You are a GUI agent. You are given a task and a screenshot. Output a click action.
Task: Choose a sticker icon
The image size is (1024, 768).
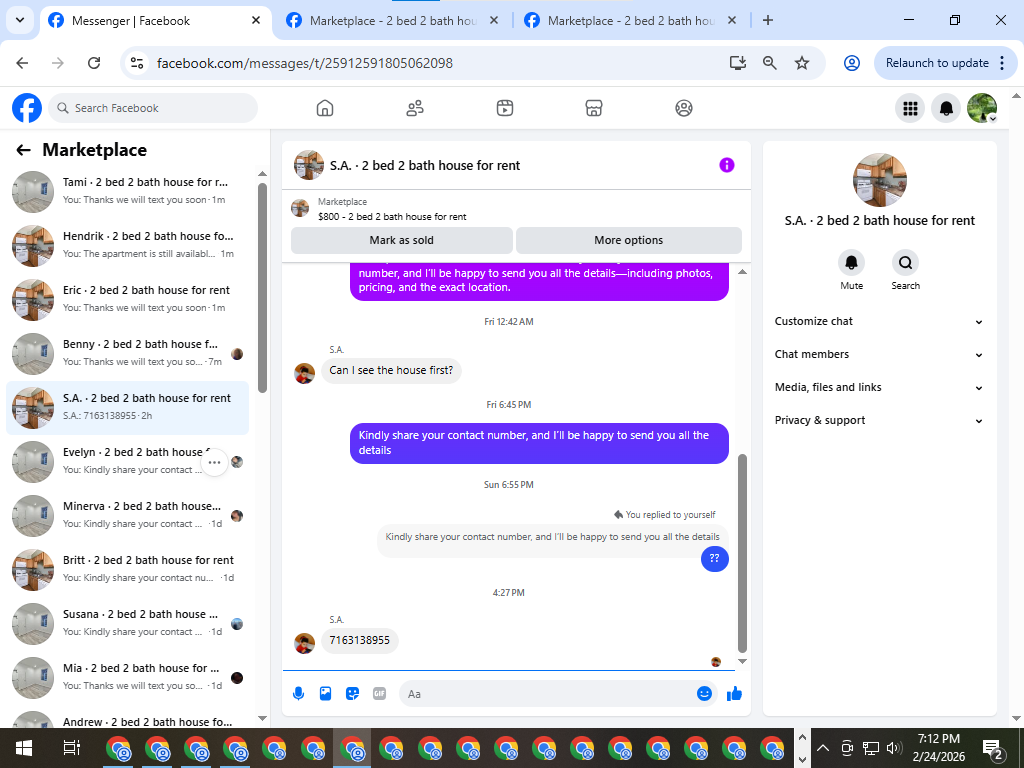coord(353,694)
